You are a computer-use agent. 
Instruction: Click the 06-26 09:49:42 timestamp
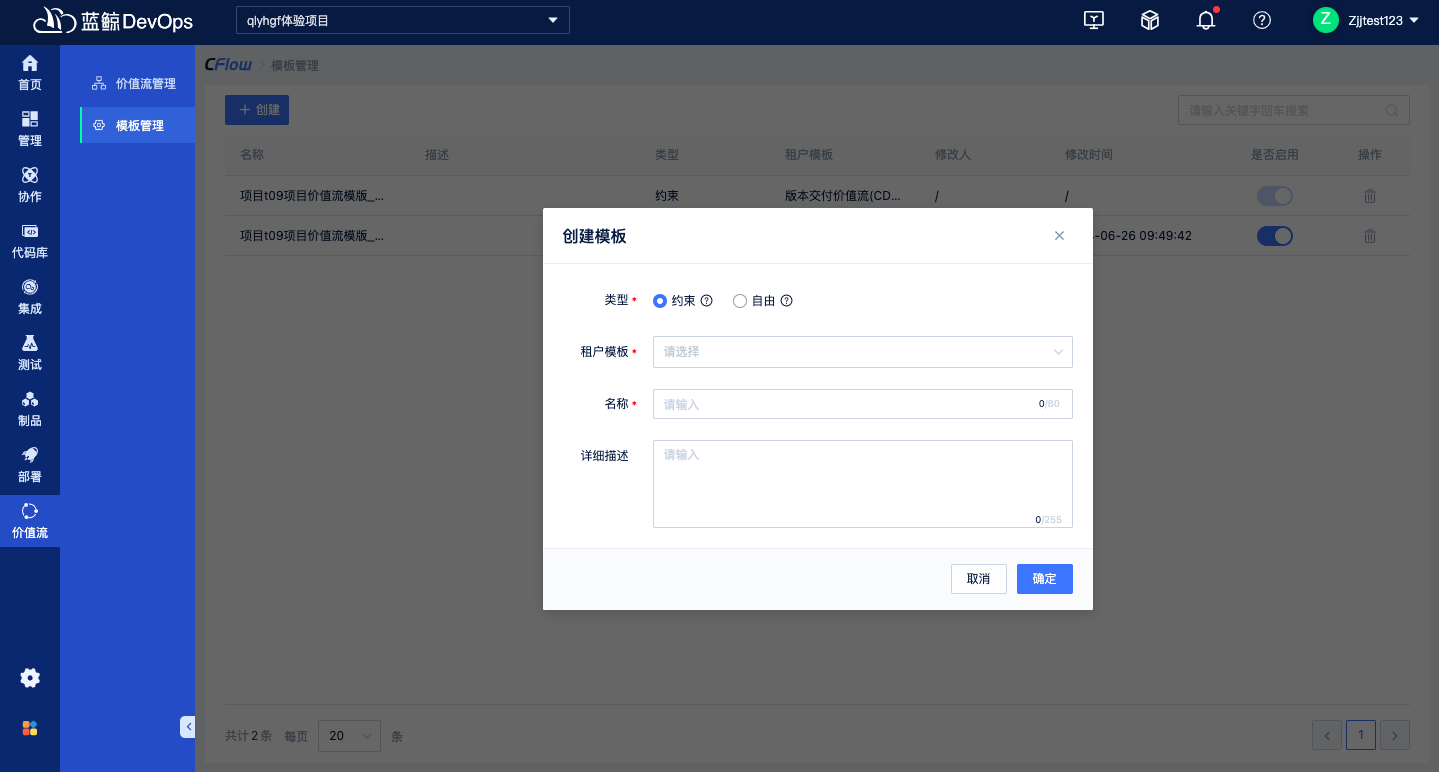[1142, 236]
